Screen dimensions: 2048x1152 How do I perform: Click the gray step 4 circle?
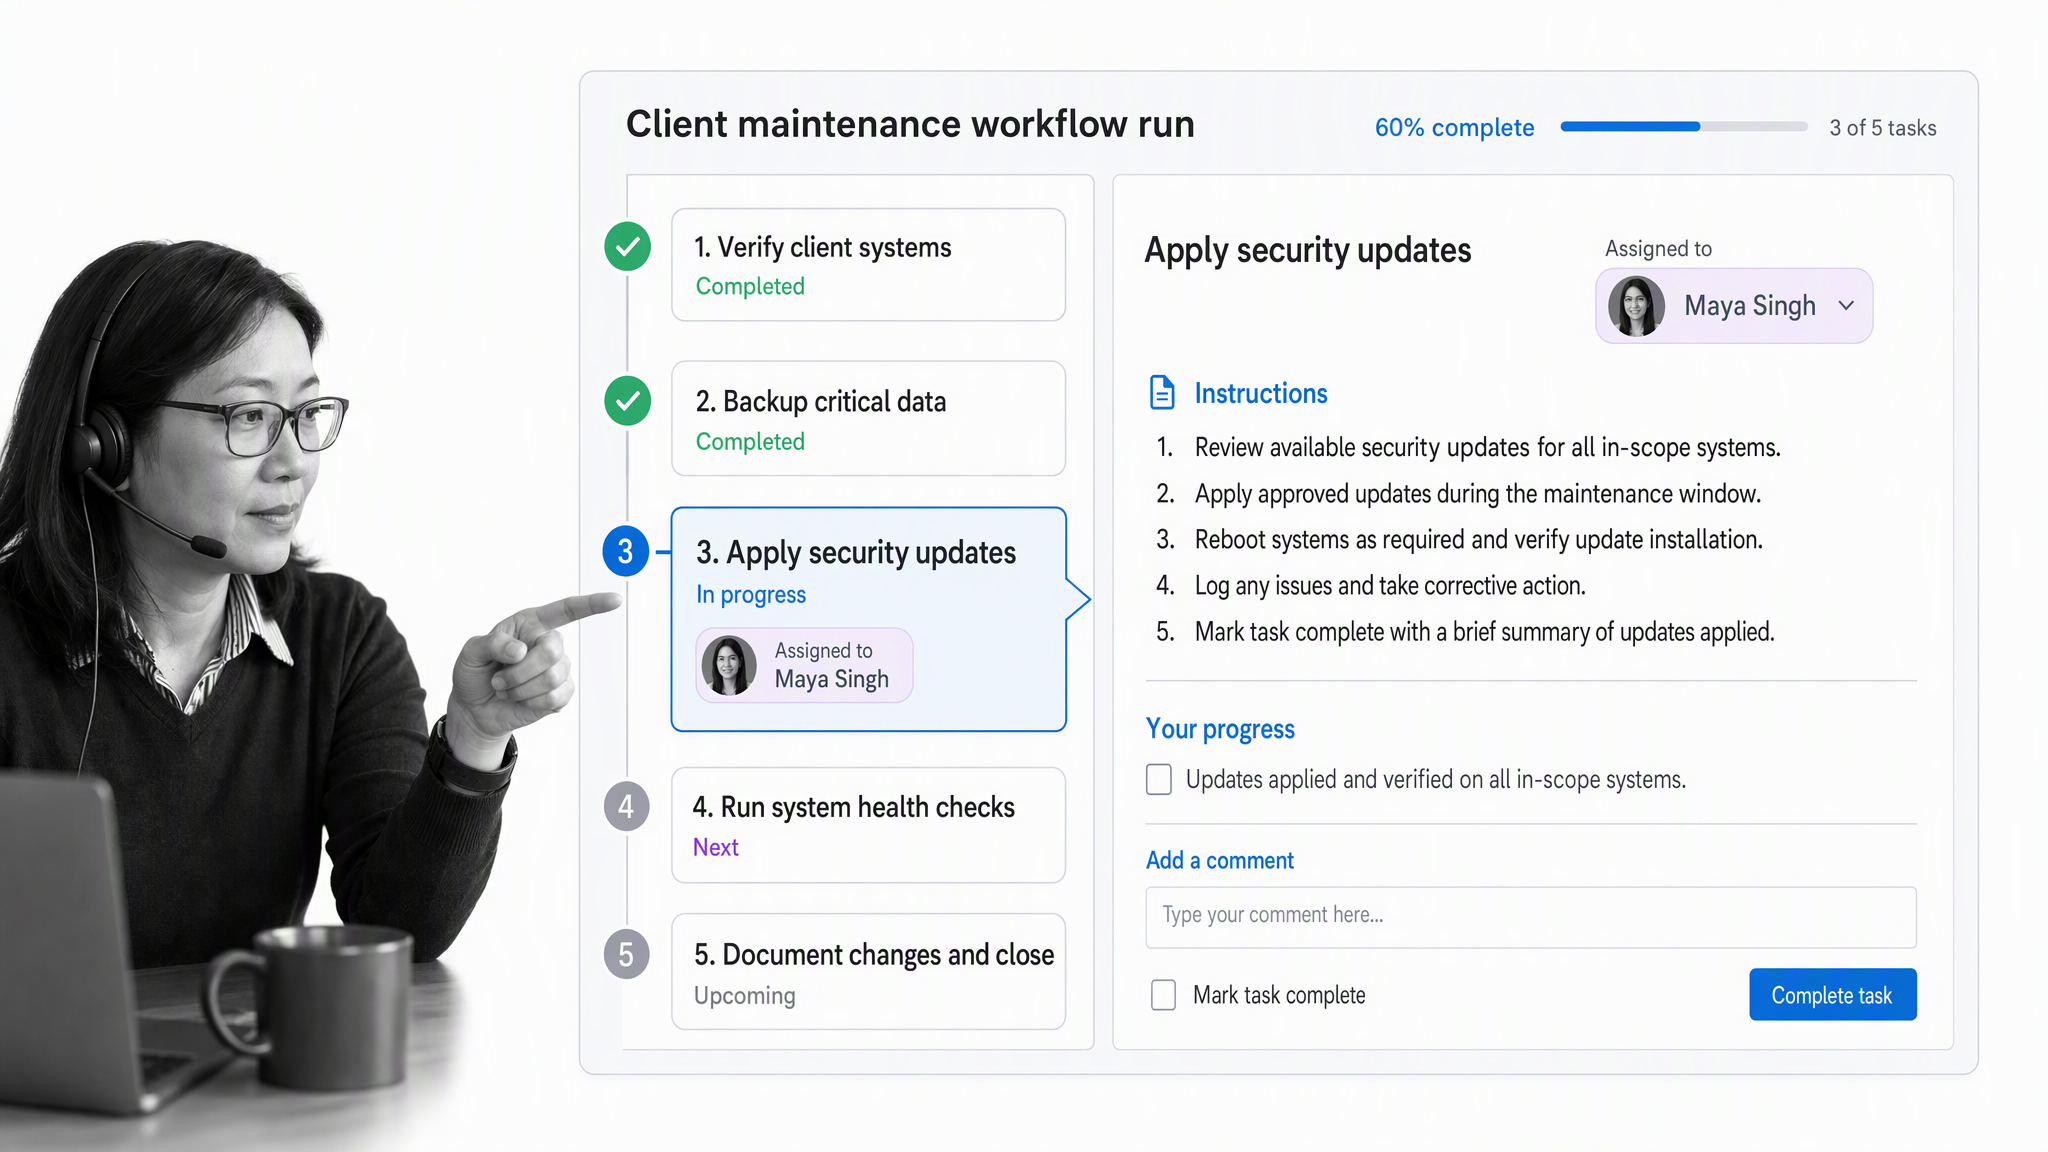pyautogui.click(x=626, y=806)
